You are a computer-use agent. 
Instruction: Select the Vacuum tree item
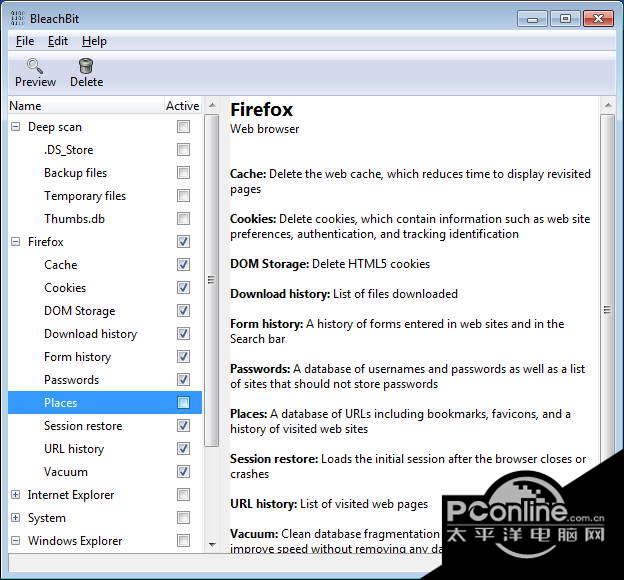coord(66,472)
